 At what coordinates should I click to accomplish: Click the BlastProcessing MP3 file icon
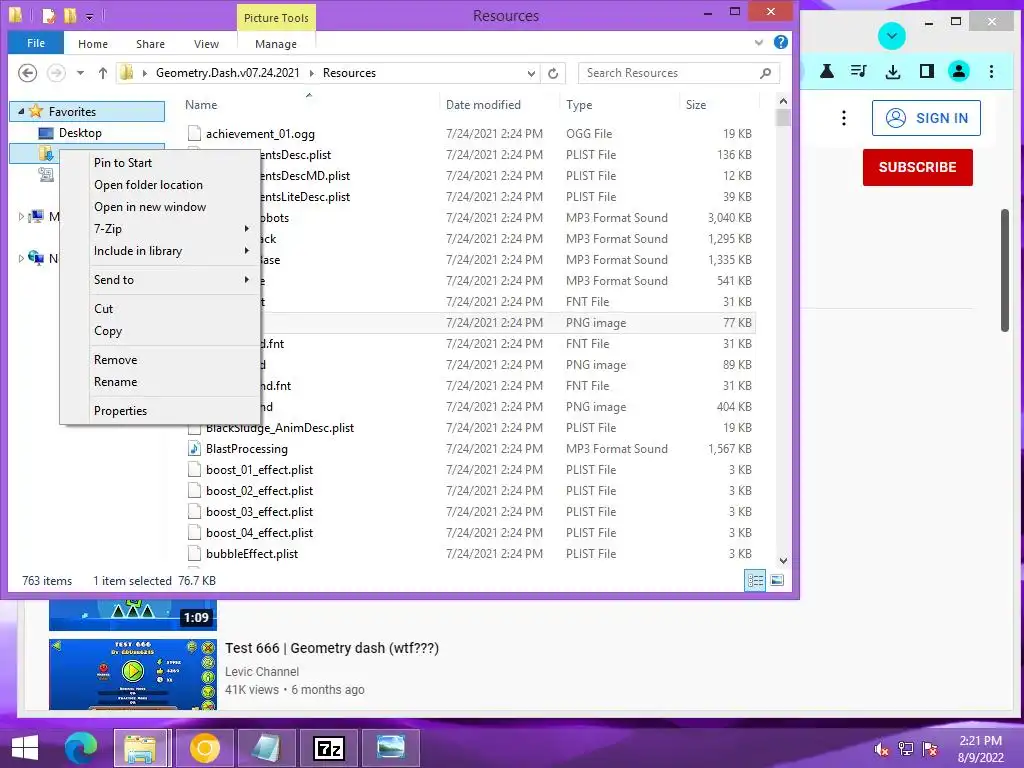coord(194,449)
